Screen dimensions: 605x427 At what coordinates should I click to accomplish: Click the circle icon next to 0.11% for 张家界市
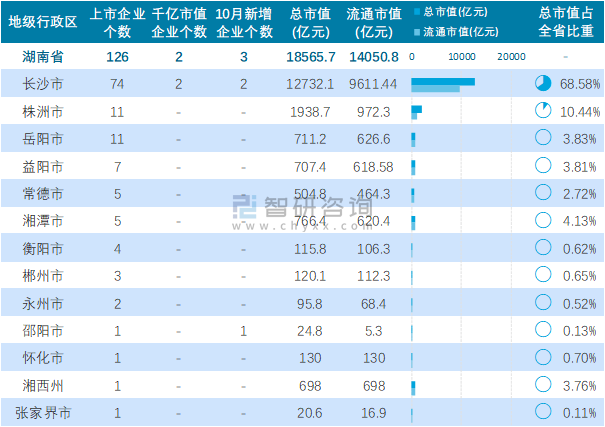pyautogui.click(x=544, y=411)
